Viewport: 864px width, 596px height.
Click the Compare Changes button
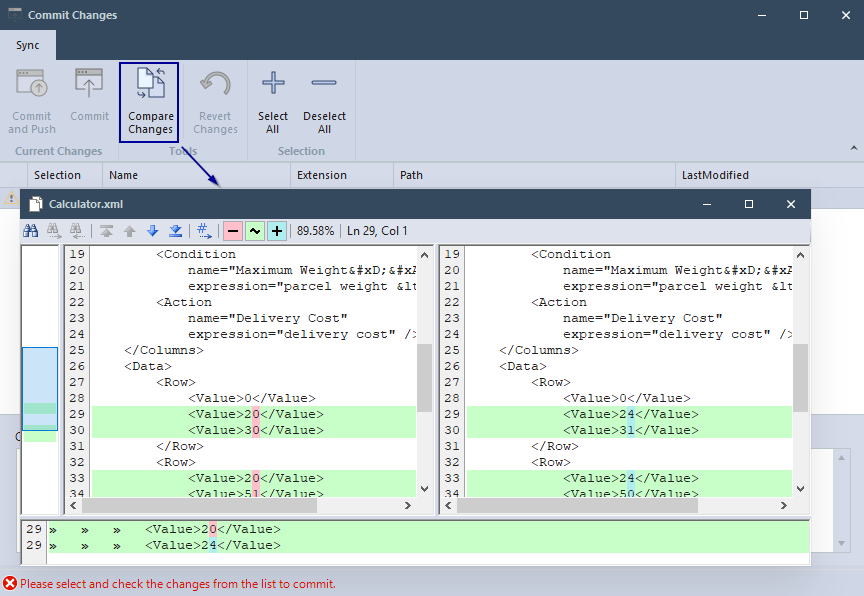coord(150,102)
